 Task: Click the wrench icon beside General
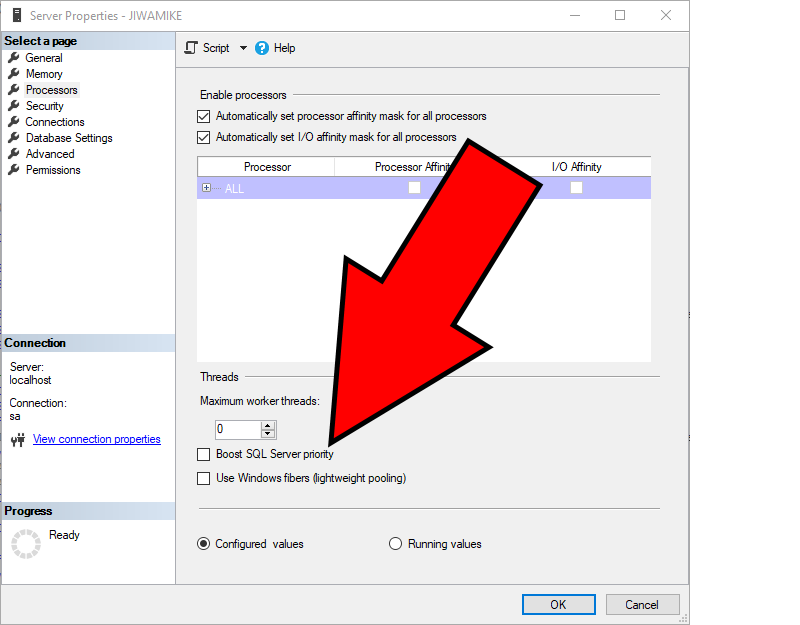coord(14,58)
